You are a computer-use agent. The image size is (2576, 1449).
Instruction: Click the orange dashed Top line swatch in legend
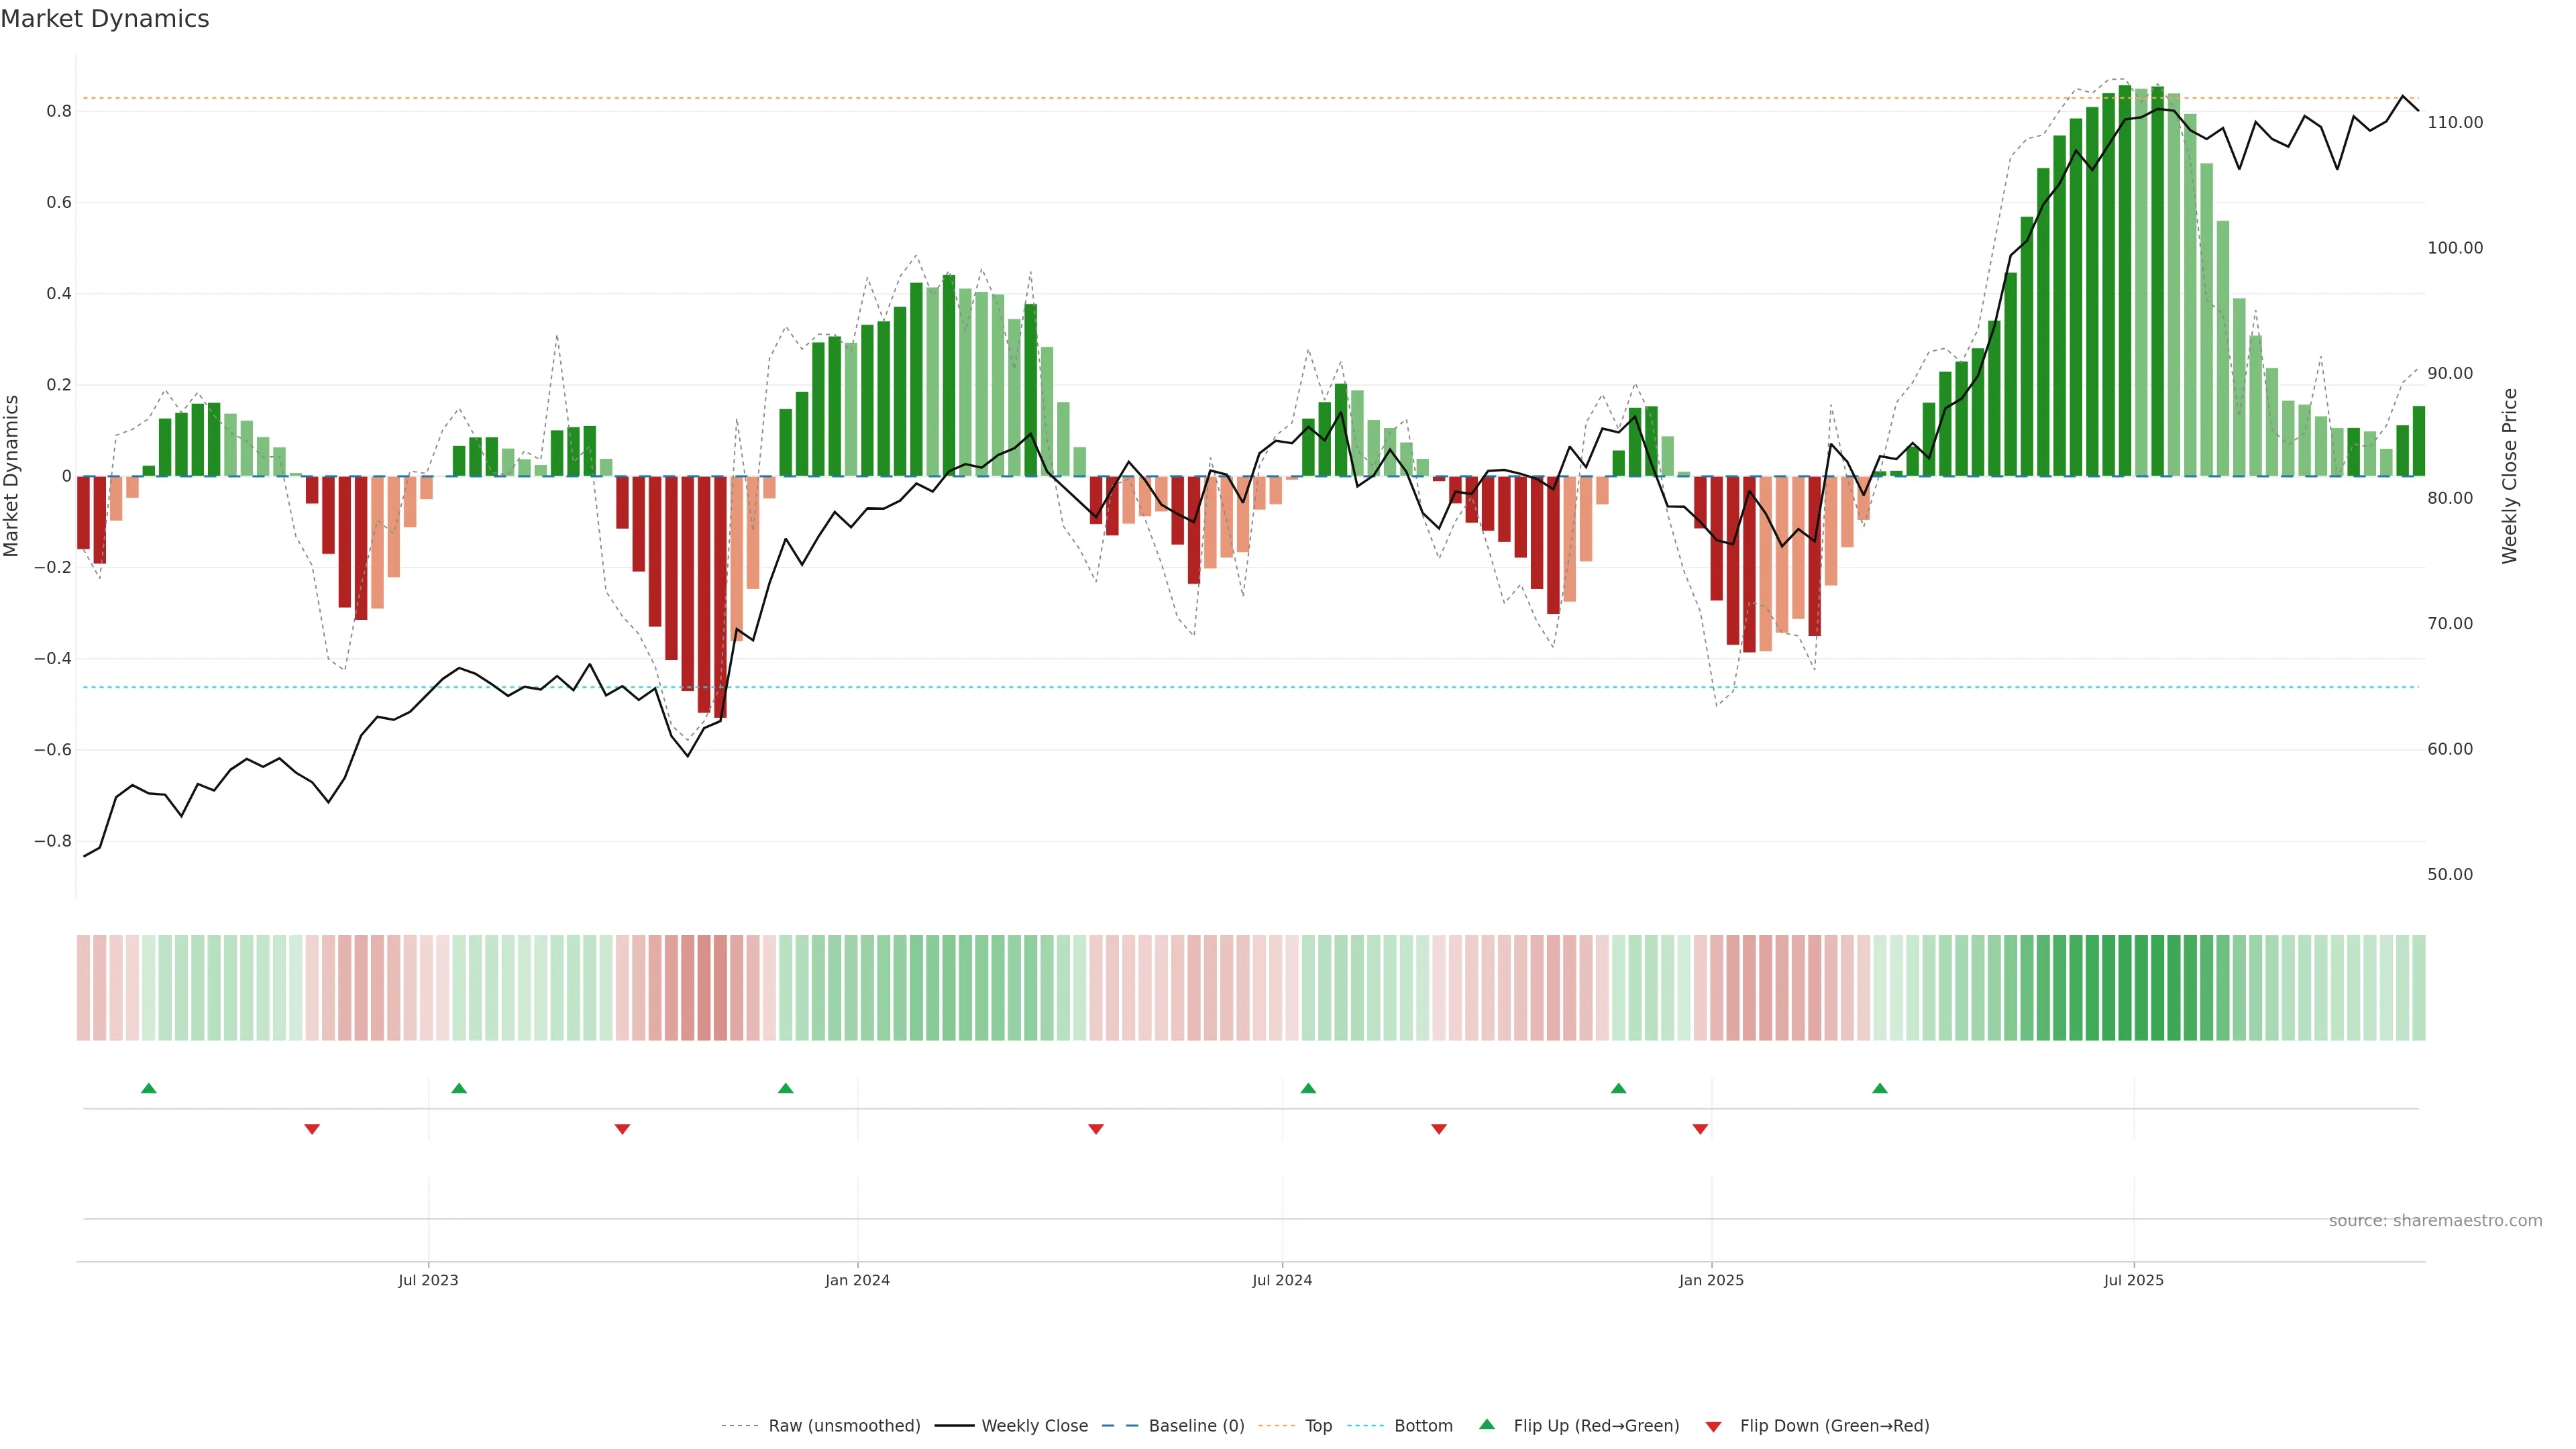tap(1276, 1426)
